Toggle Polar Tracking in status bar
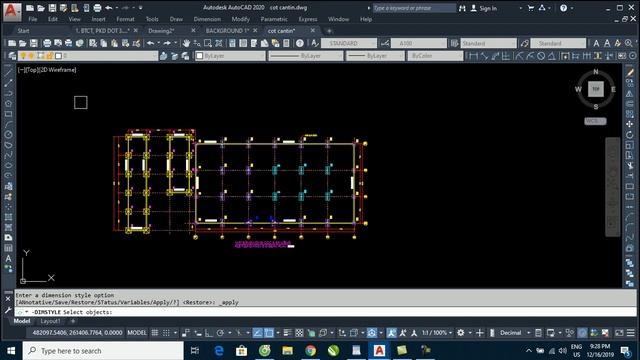This screenshot has width=640, height=360. pyautogui.click(x=220, y=333)
